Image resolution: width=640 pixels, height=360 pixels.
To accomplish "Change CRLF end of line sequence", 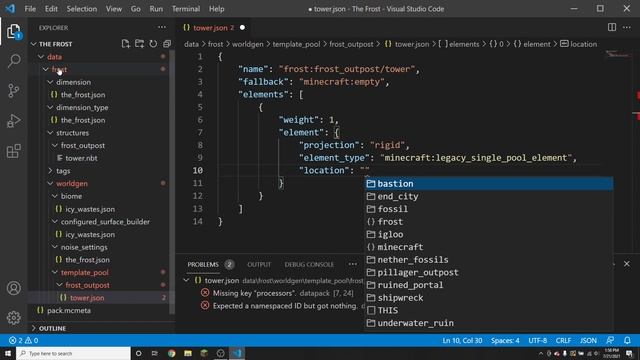I will point(563,340).
